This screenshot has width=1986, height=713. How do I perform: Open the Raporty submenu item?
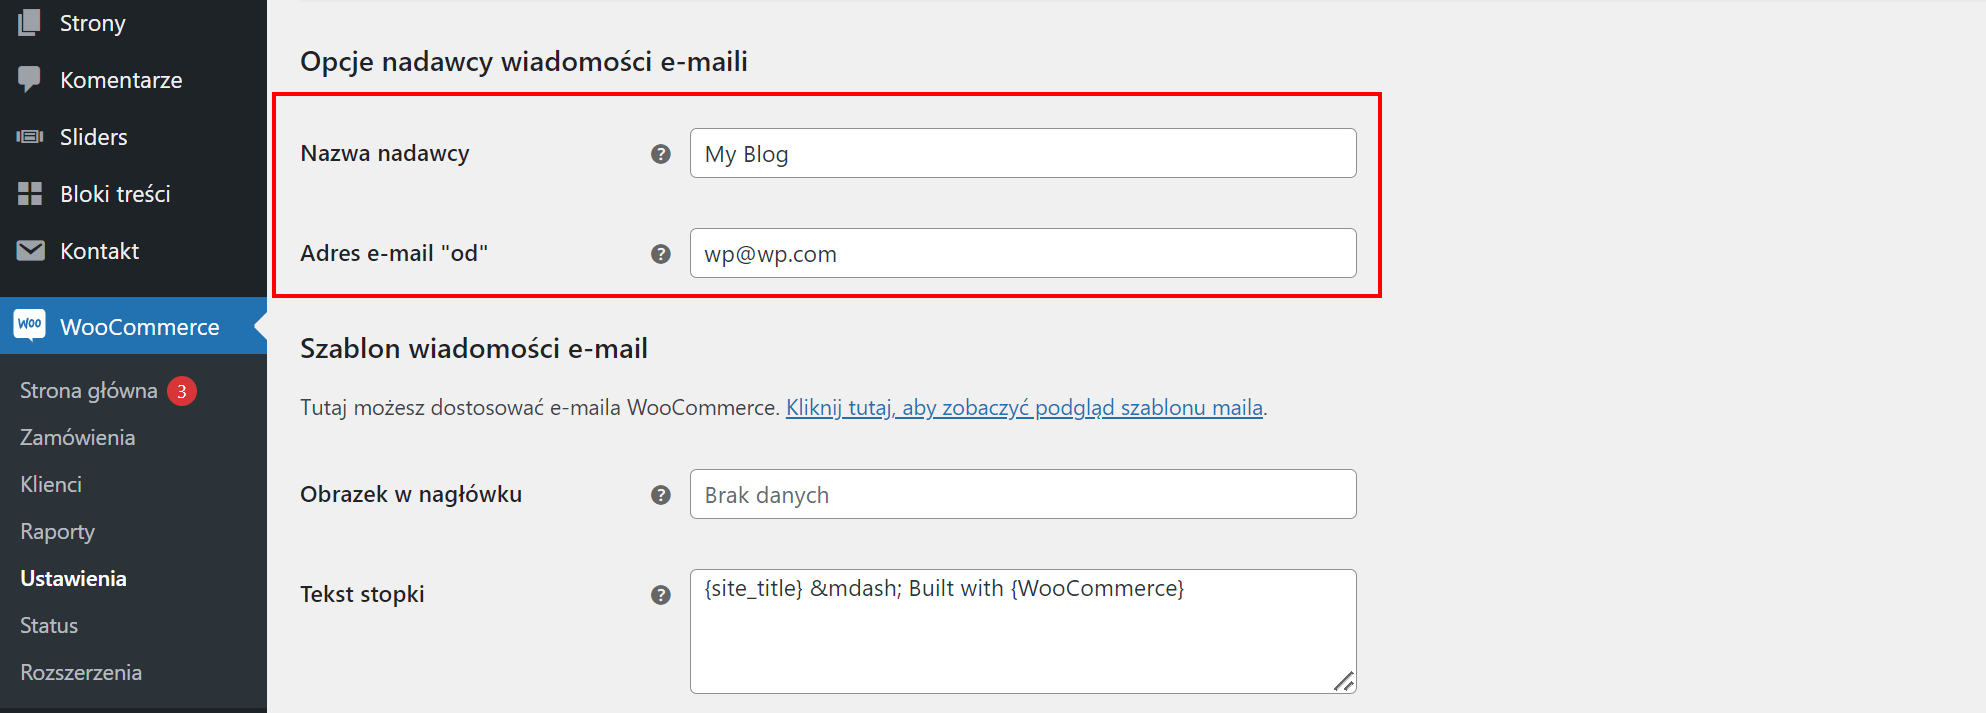click(x=58, y=531)
